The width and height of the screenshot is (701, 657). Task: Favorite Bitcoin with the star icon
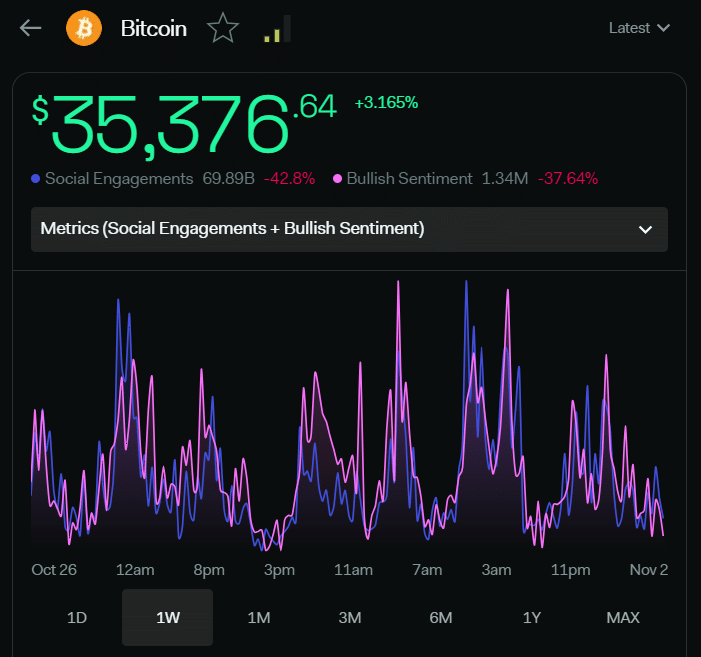(223, 28)
